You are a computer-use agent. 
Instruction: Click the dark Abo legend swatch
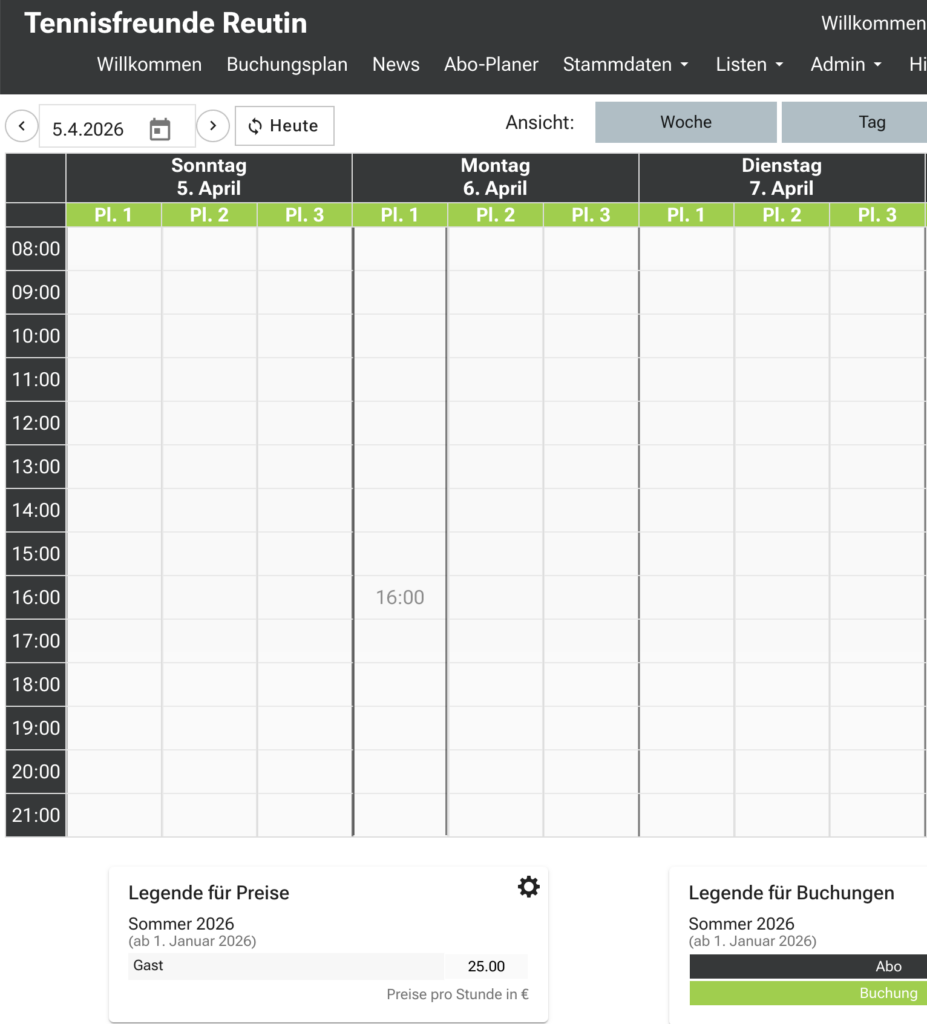click(808, 966)
